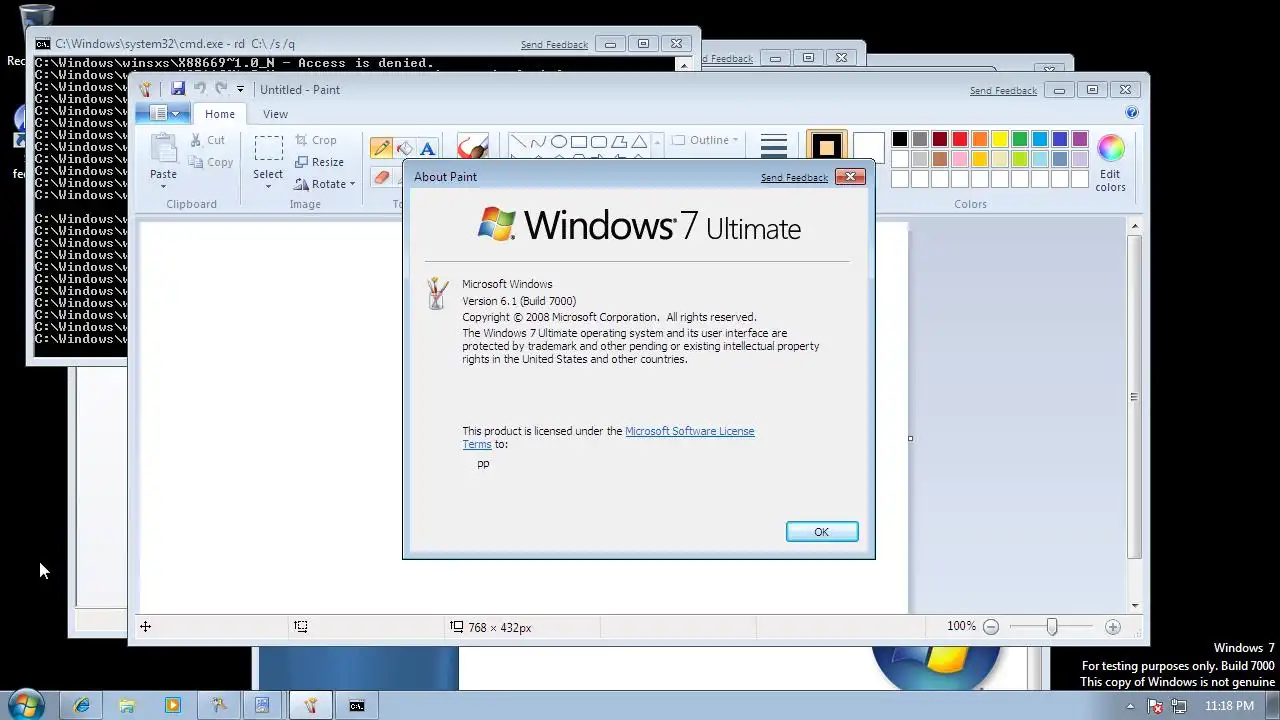Switch to cmd.exe via its taskbar button
Screen dimensions: 1280x720
[x=357, y=705]
